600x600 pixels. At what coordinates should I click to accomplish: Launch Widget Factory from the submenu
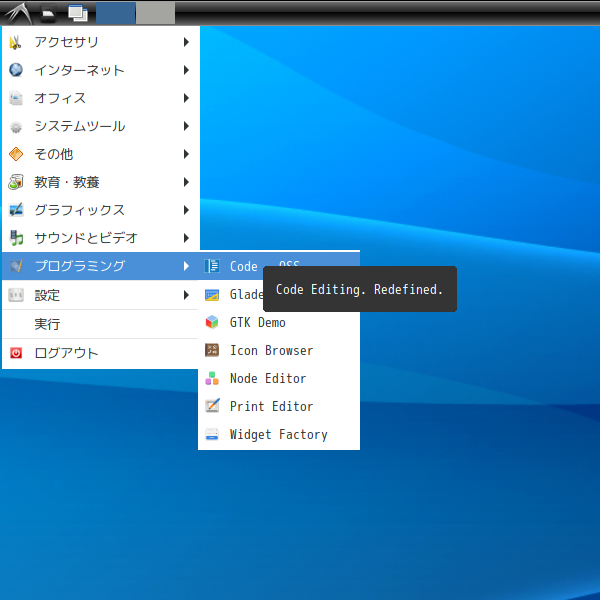point(278,435)
